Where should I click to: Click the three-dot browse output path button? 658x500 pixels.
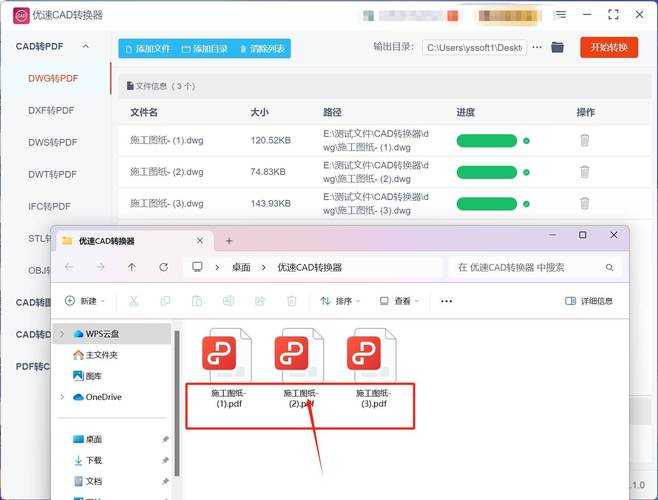point(537,48)
